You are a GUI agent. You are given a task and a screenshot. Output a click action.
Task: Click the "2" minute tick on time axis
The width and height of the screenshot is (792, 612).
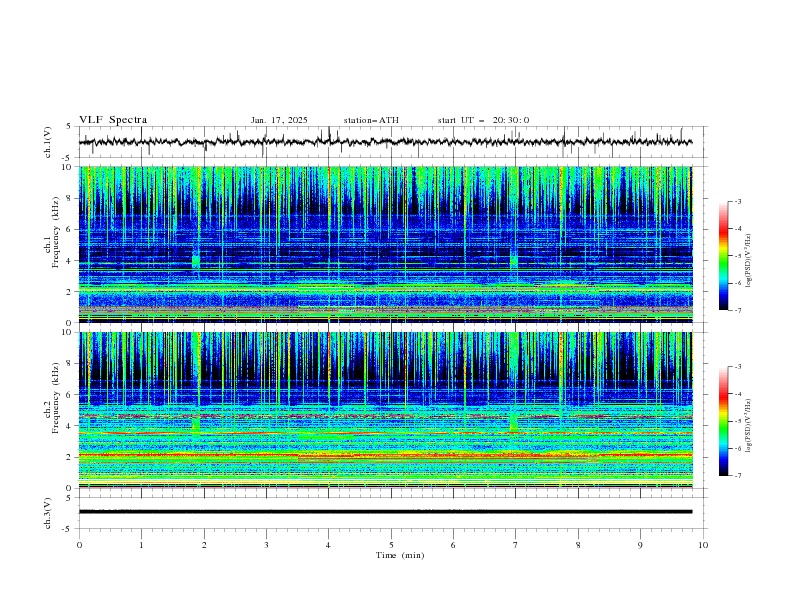(x=204, y=545)
